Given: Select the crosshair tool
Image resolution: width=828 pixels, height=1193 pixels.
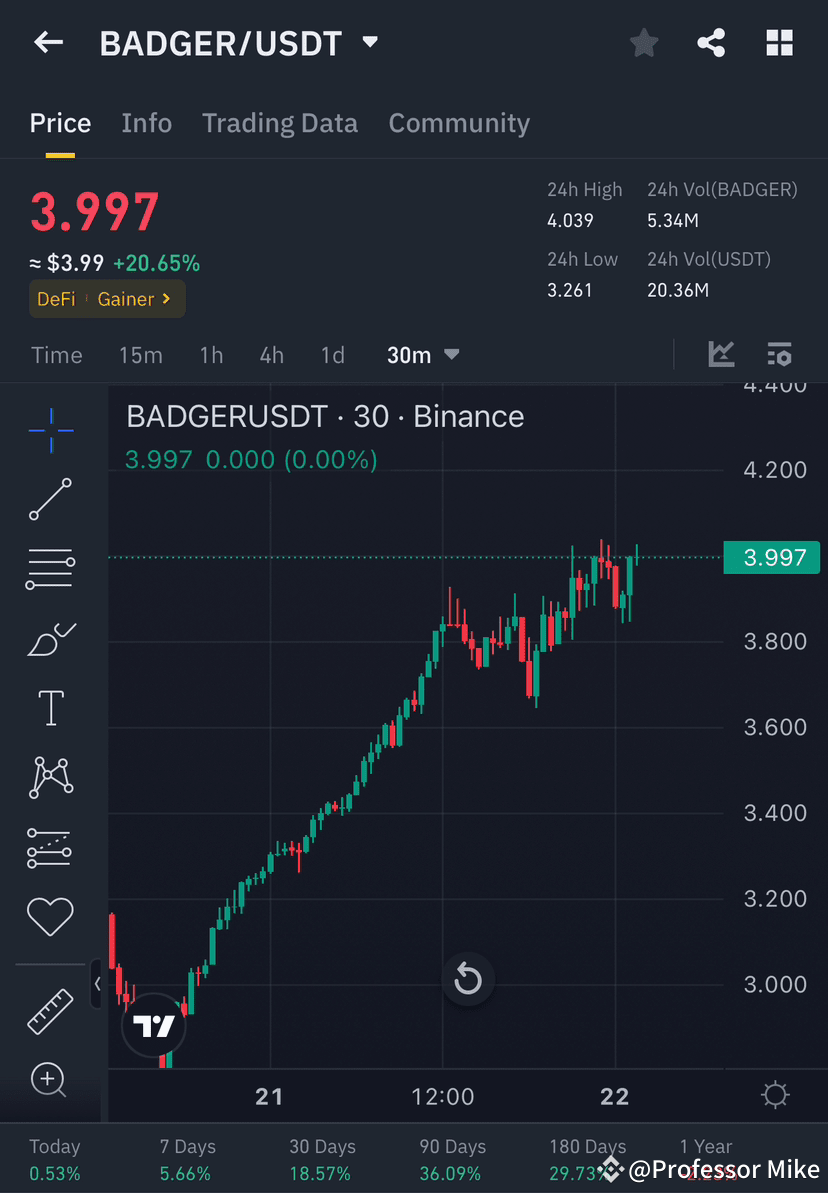Looking at the screenshot, I should coord(50,429).
